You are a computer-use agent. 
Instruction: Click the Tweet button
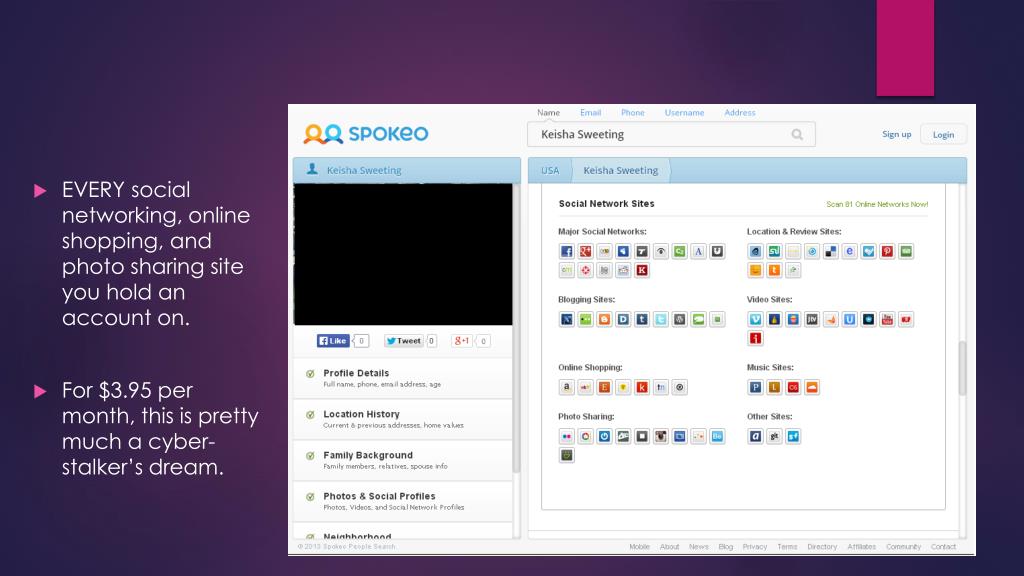pyautogui.click(x=404, y=341)
